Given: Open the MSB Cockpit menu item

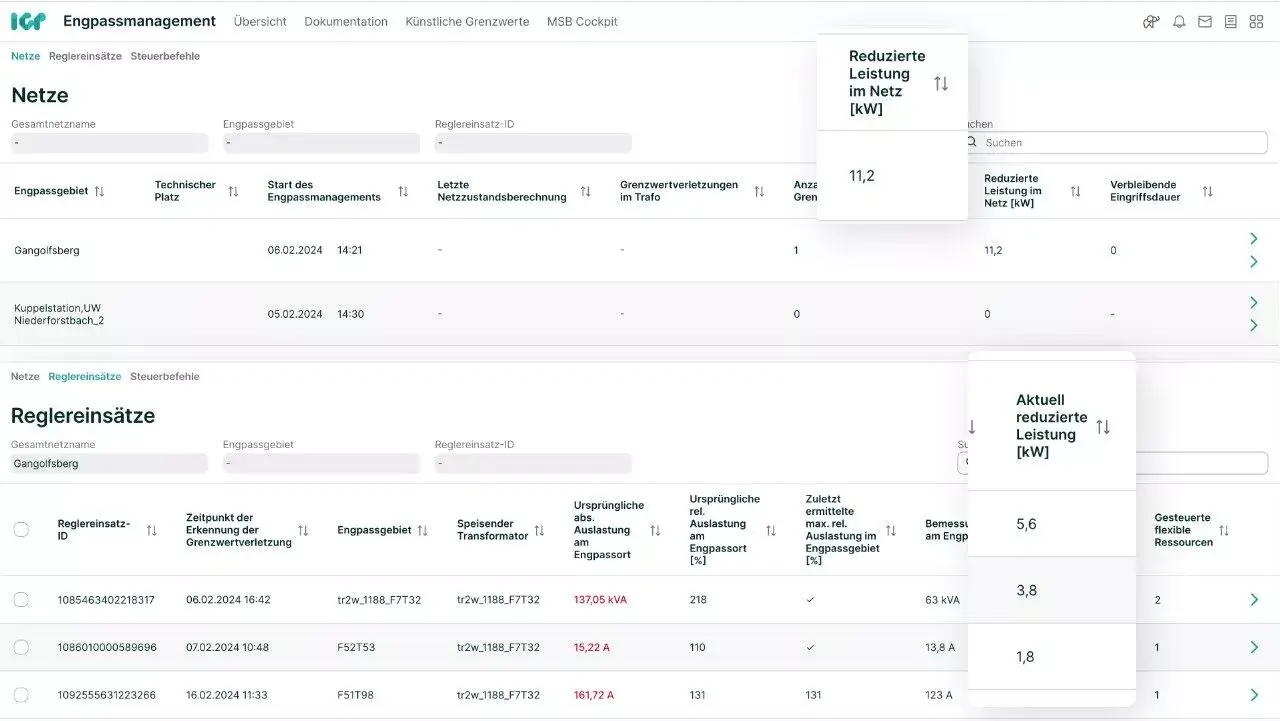Looking at the screenshot, I should pyautogui.click(x=582, y=22).
